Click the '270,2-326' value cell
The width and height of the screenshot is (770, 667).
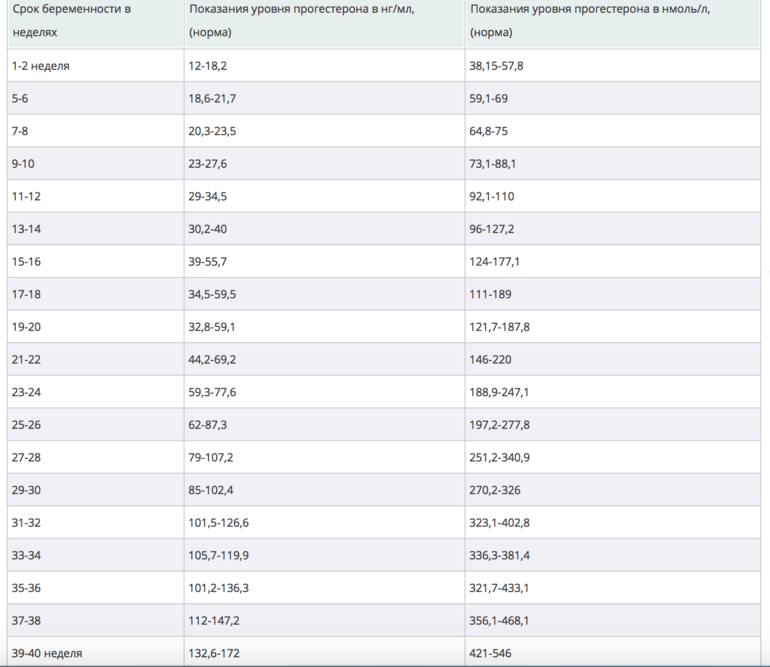point(494,491)
